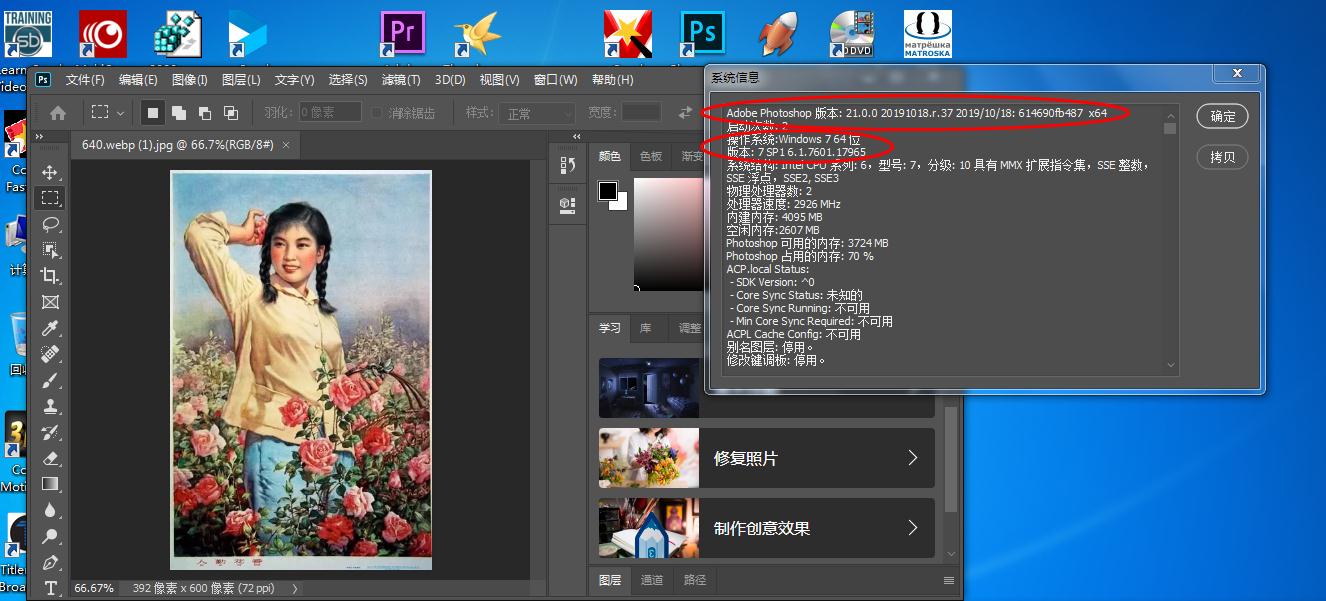Switch to the 色板 swatches tab
This screenshot has height=601, width=1326.
point(651,156)
